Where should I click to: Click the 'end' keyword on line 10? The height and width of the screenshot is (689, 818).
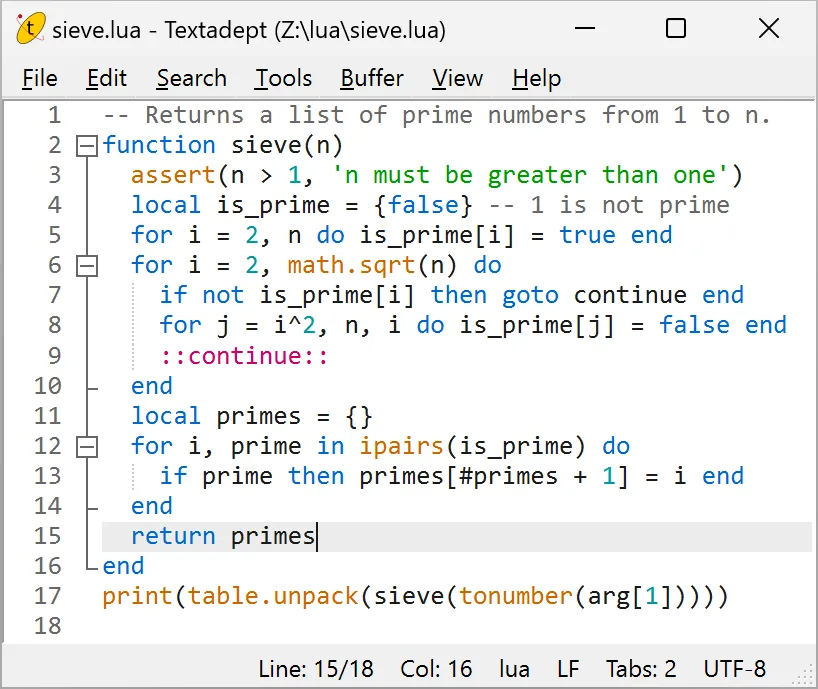(151, 386)
